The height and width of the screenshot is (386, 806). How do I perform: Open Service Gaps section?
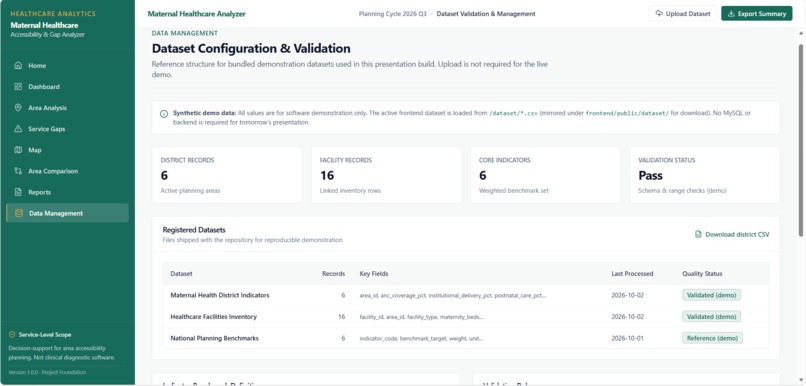tap(67, 129)
